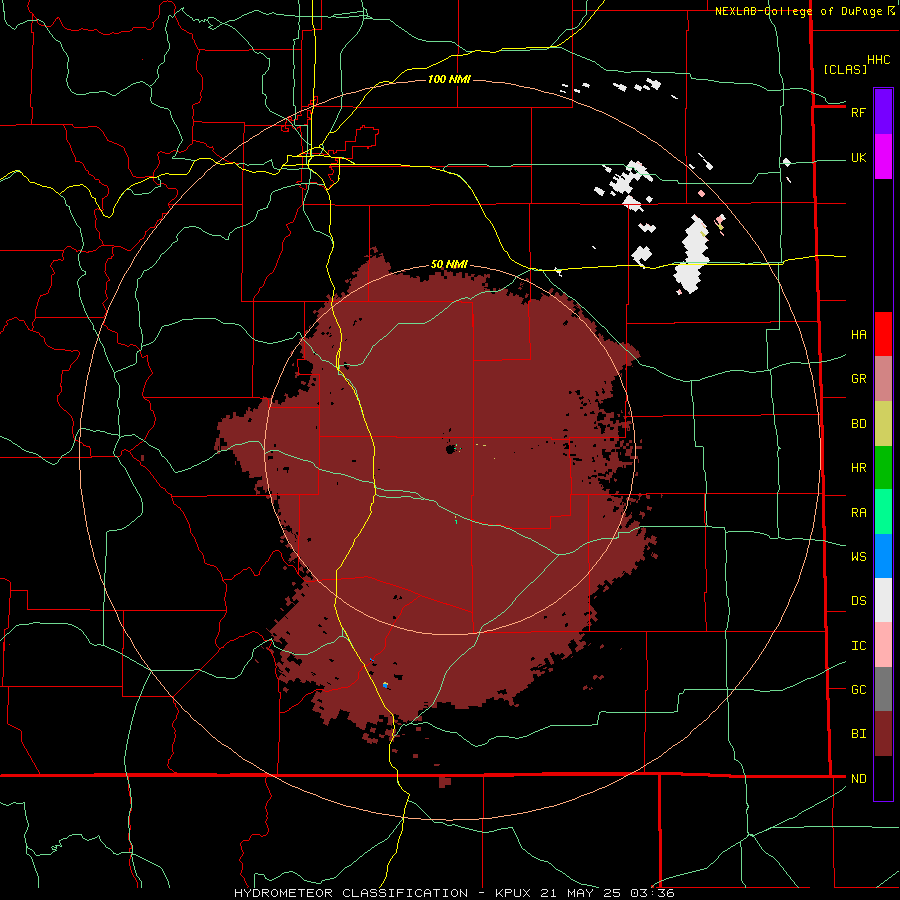Viewport: 900px width, 900px height.
Task: Click the [CLAS] units label
Action: click(x=844, y=69)
